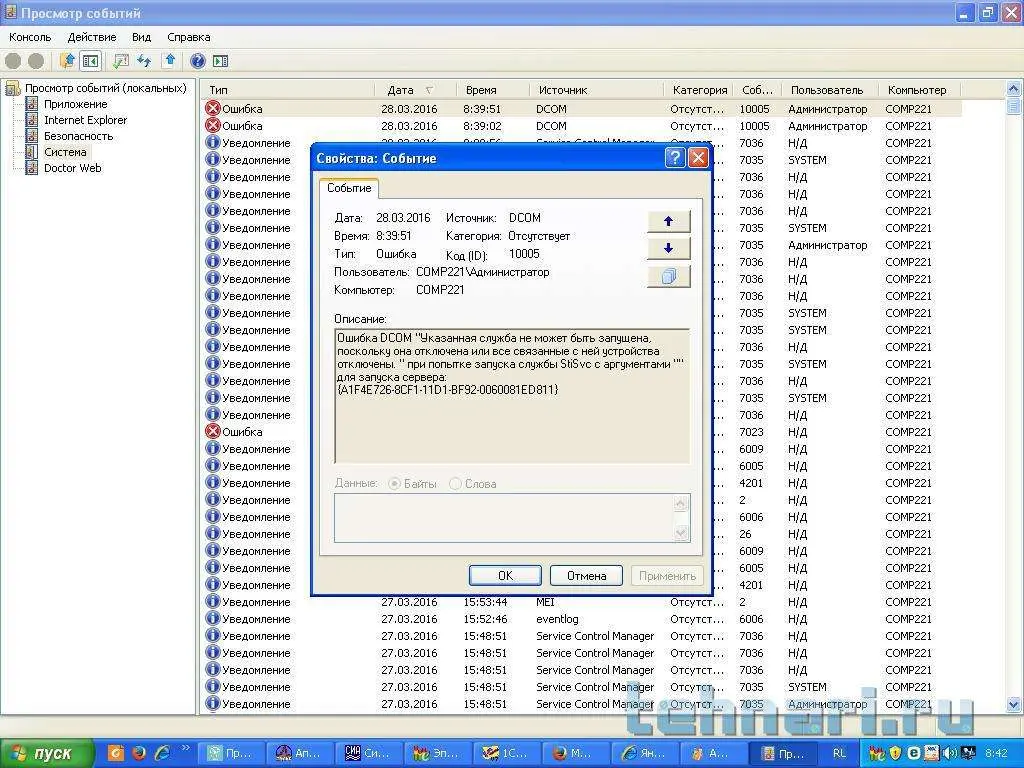The image size is (1024, 768).
Task: Click the next event down-arrow button
Action: [x=668, y=249]
